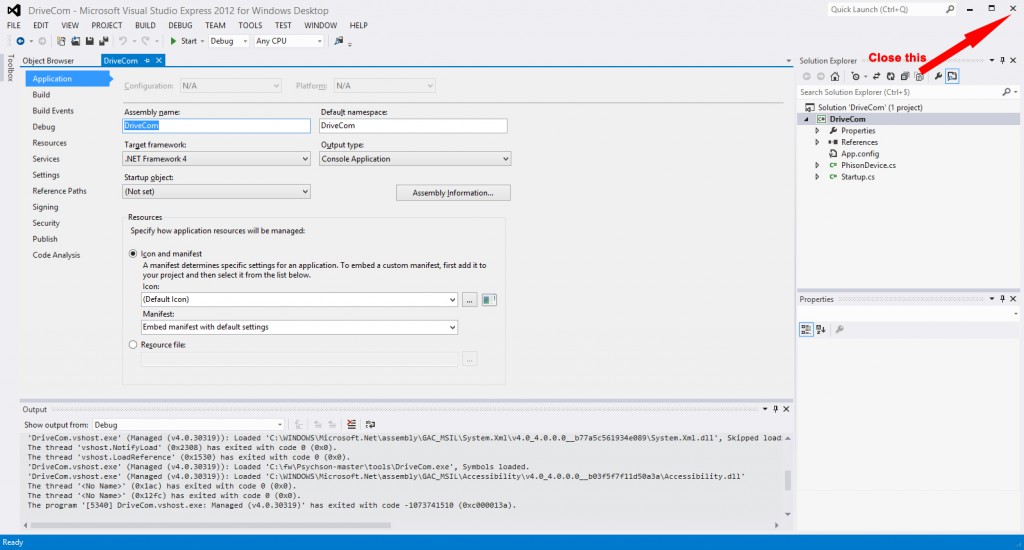Switch to the Object Browser tab
The width and height of the screenshot is (1024, 550).
click(48, 61)
